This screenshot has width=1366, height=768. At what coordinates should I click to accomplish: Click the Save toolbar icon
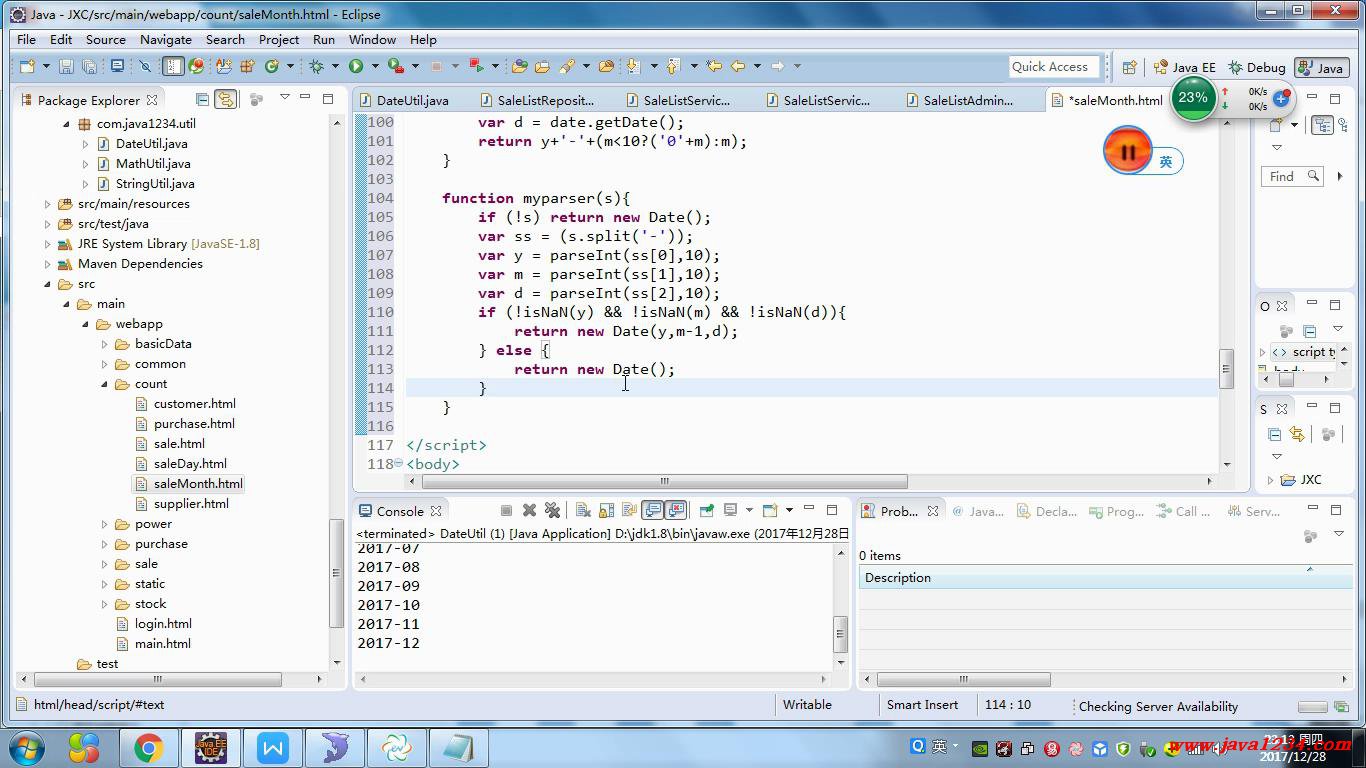tap(66, 66)
